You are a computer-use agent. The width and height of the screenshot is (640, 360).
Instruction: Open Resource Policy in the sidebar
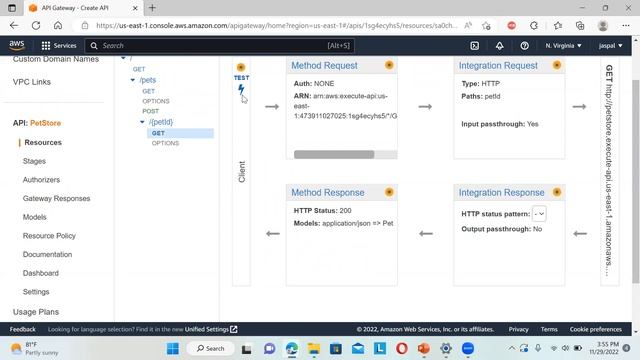click(49, 236)
